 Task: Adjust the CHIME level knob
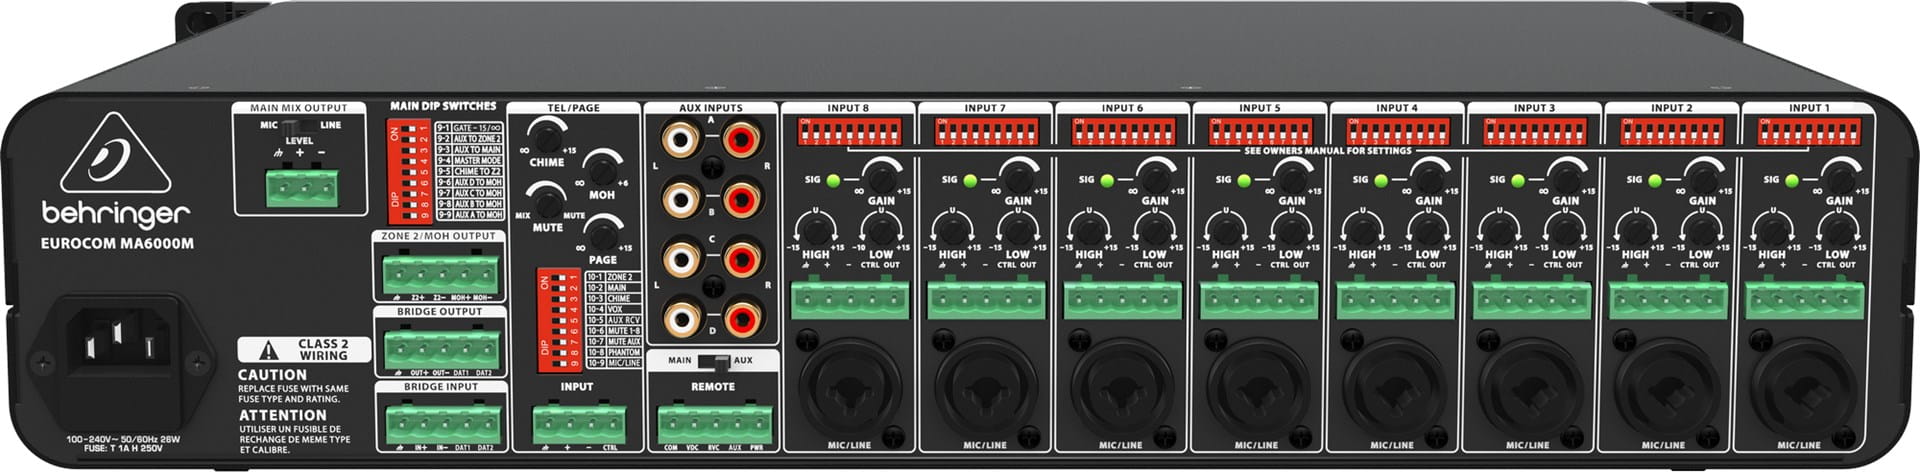coord(547,133)
